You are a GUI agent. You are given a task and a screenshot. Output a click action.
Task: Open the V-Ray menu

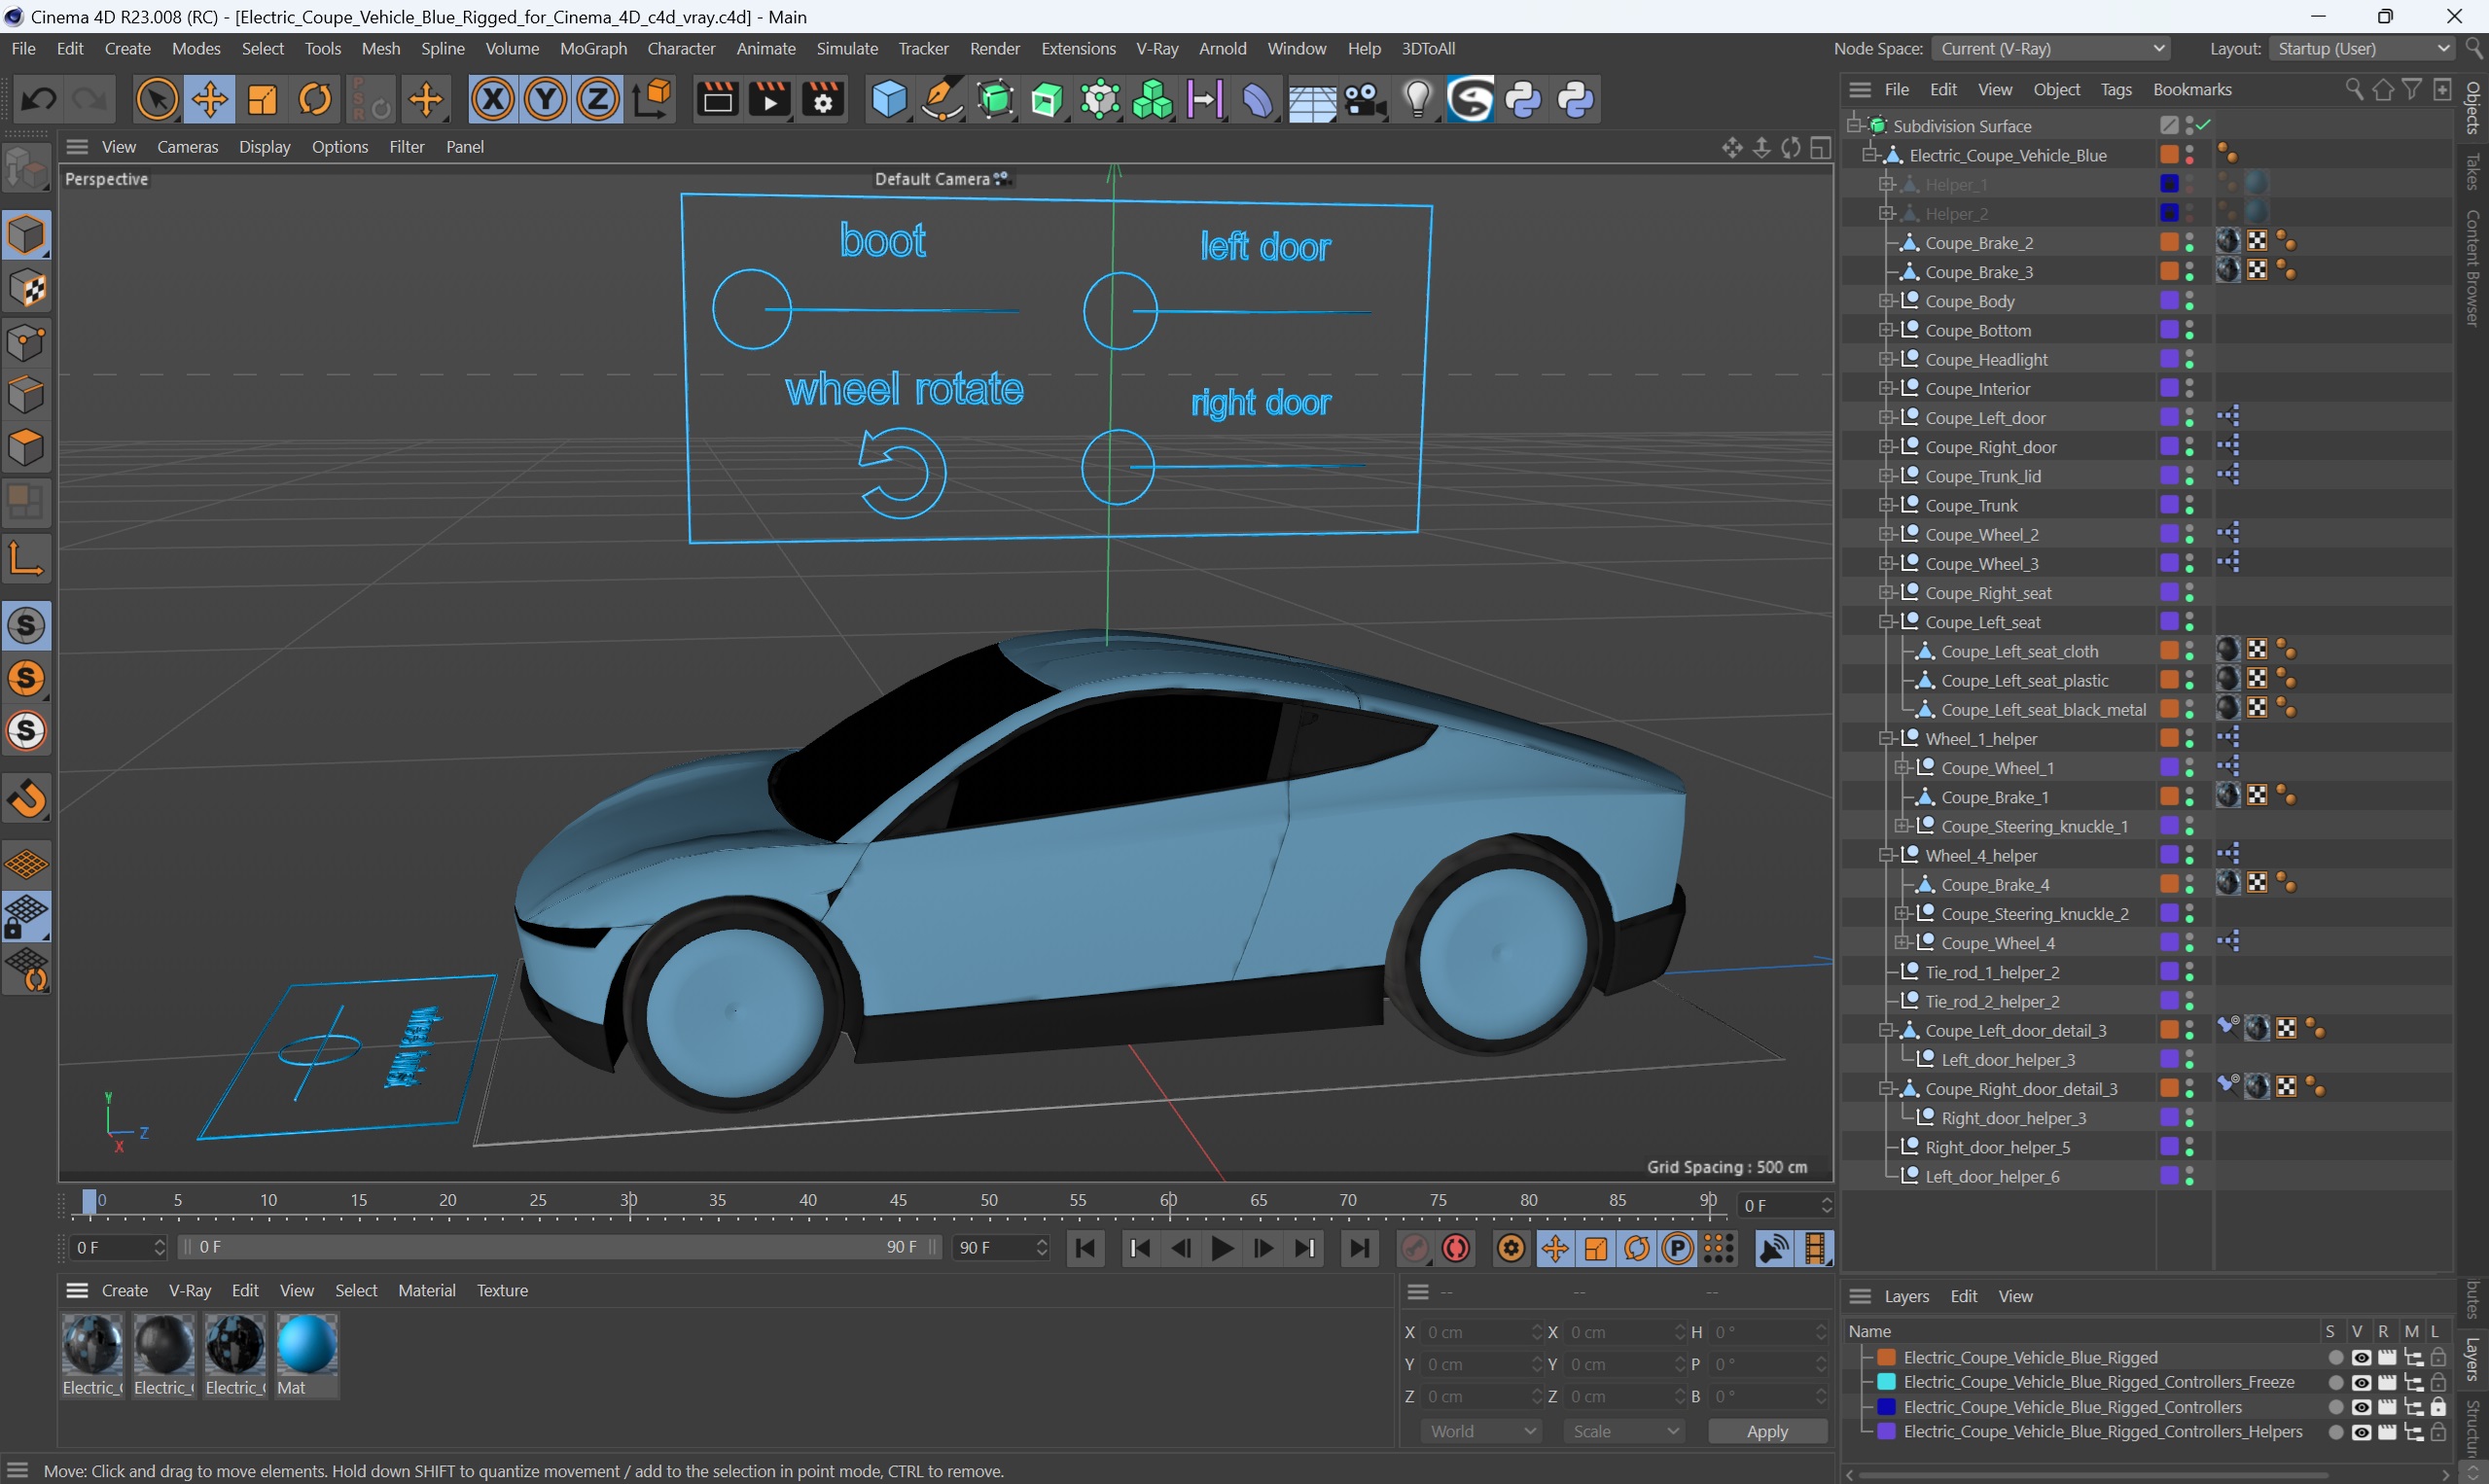(x=1157, y=48)
